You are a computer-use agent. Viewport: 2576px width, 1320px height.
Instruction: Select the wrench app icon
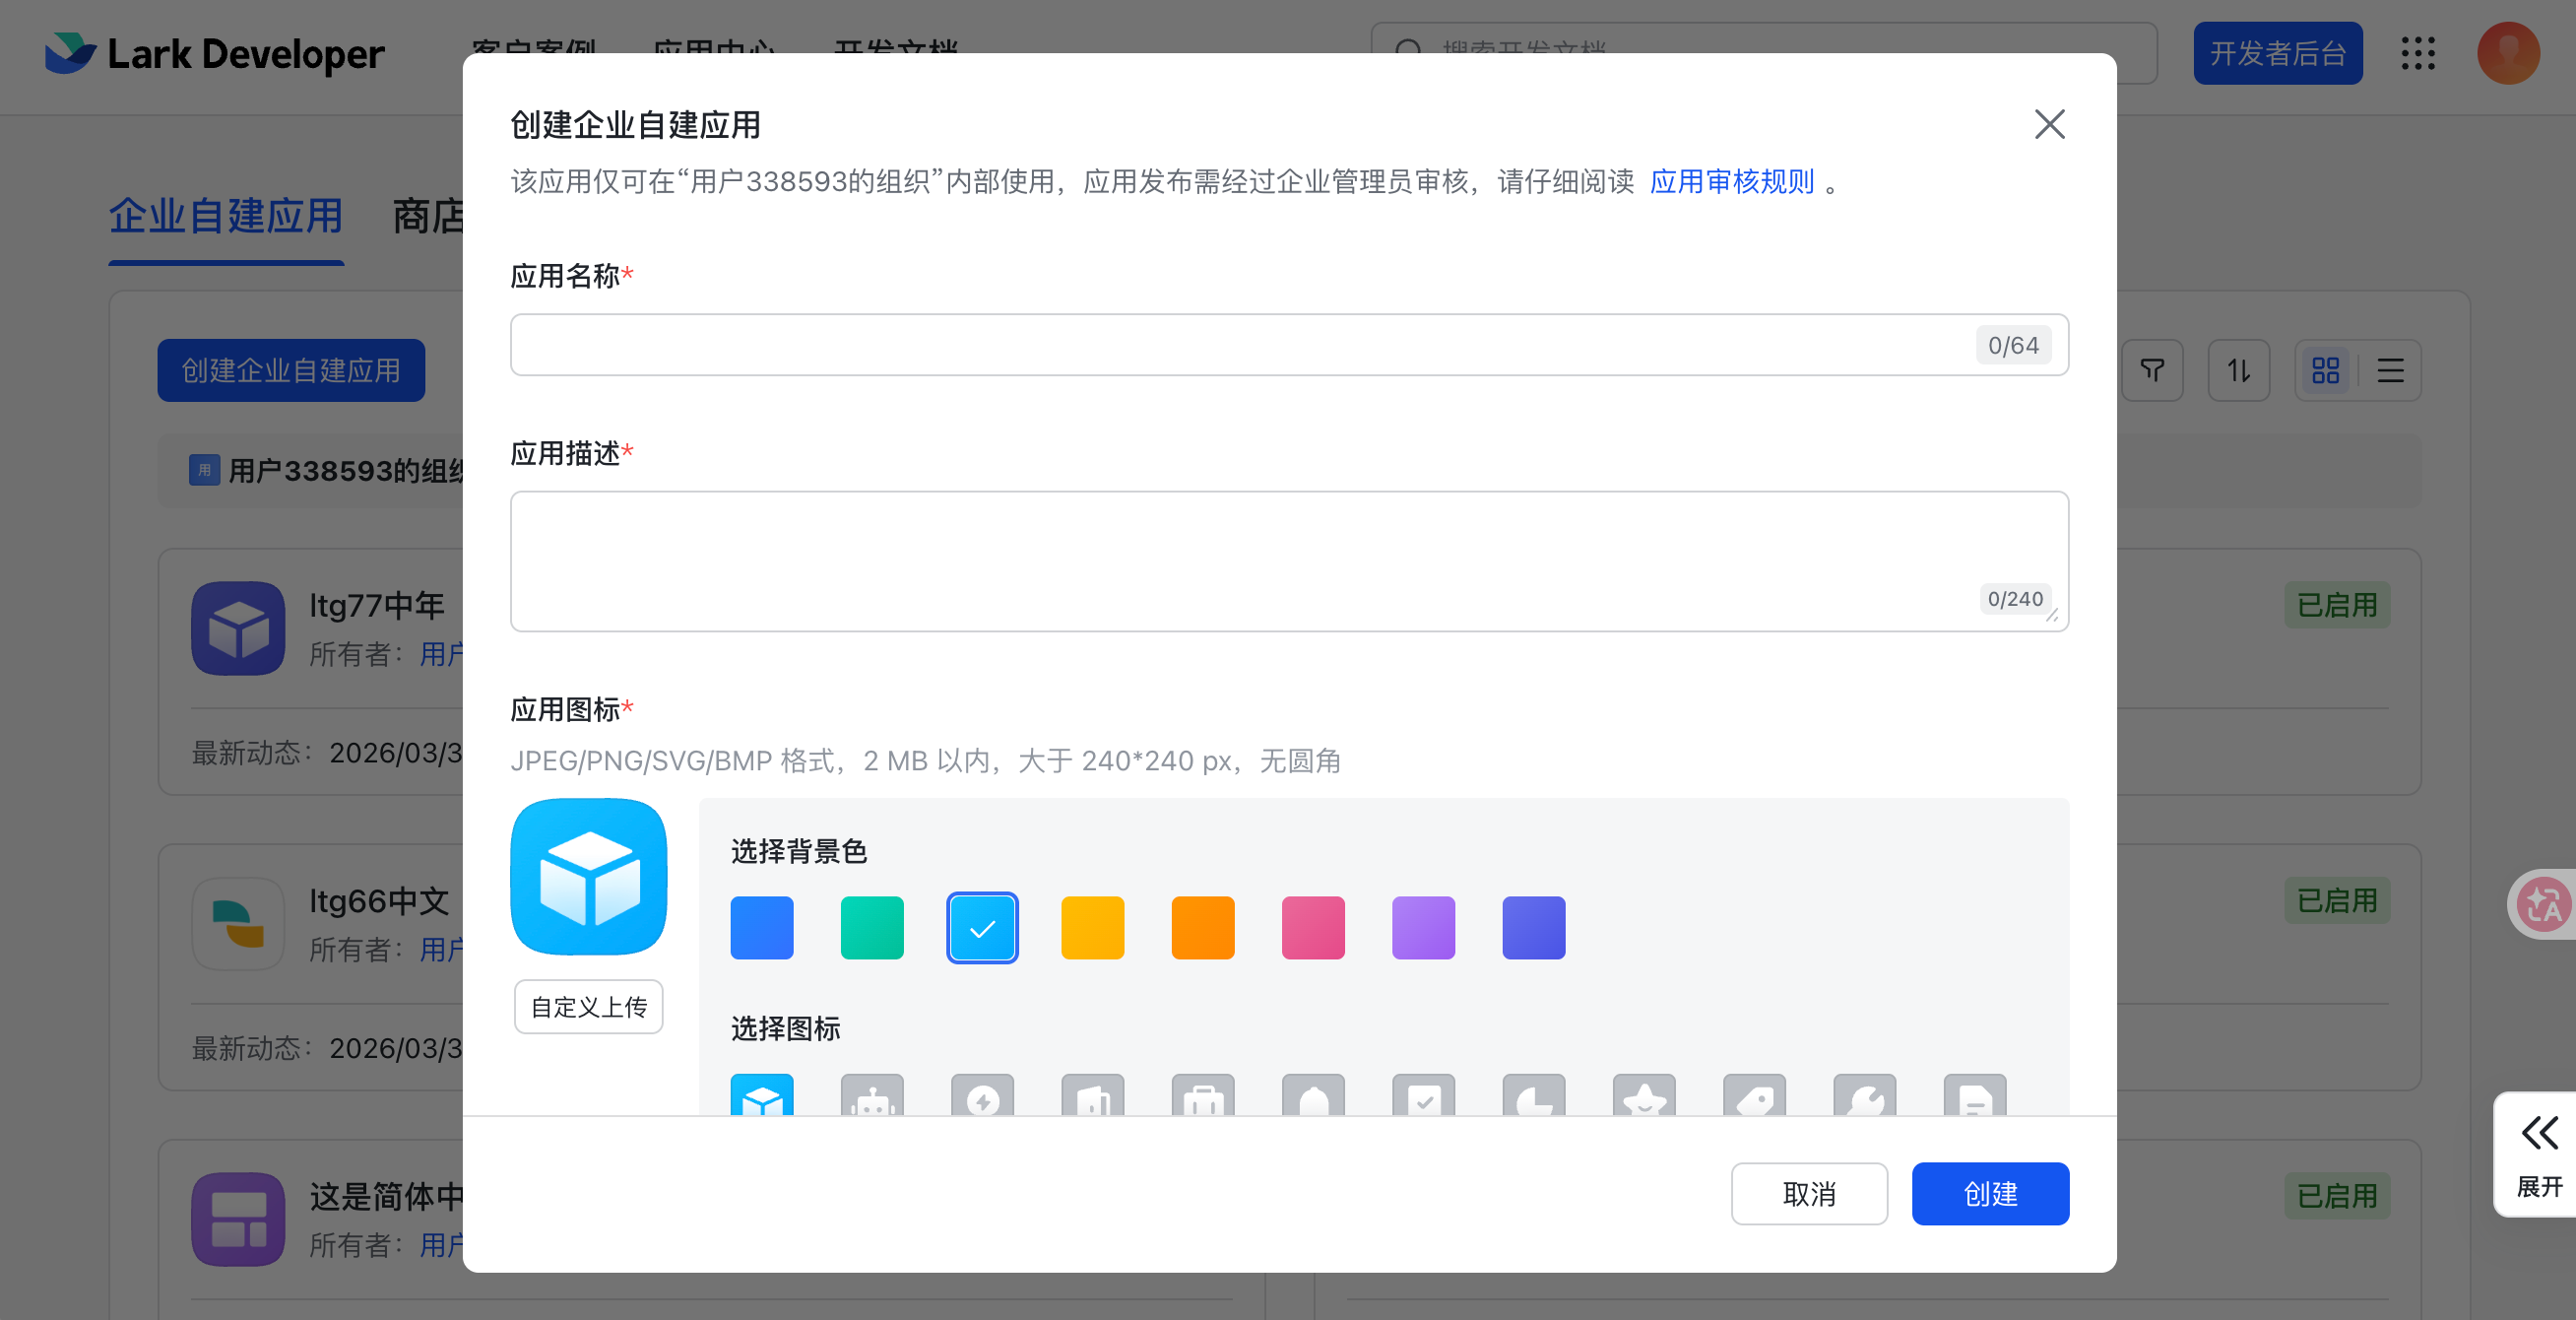[1864, 1097]
